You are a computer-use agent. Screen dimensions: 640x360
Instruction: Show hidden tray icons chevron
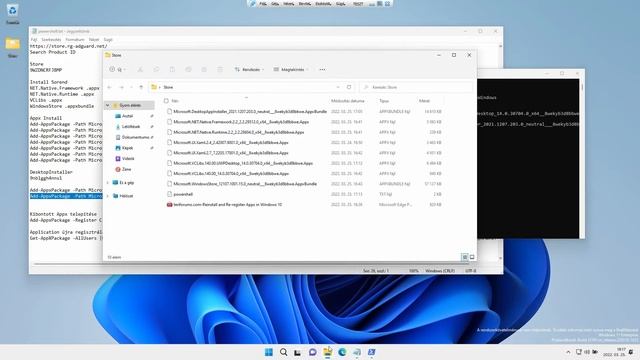(568, 352)
